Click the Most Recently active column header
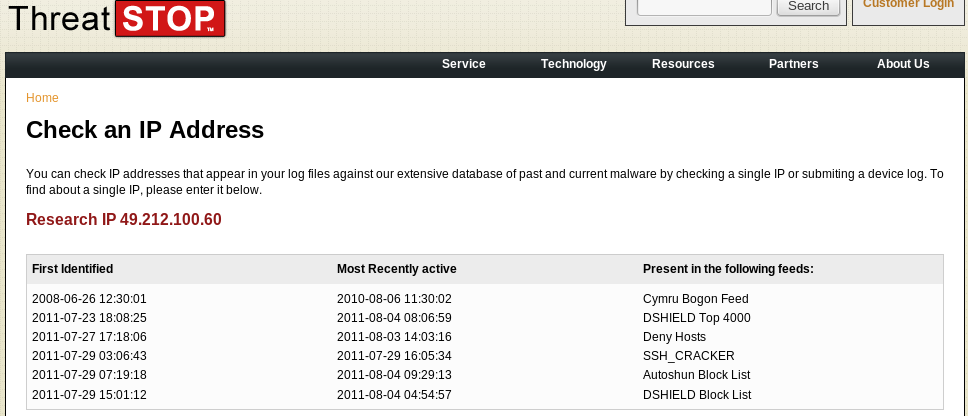 396,269
